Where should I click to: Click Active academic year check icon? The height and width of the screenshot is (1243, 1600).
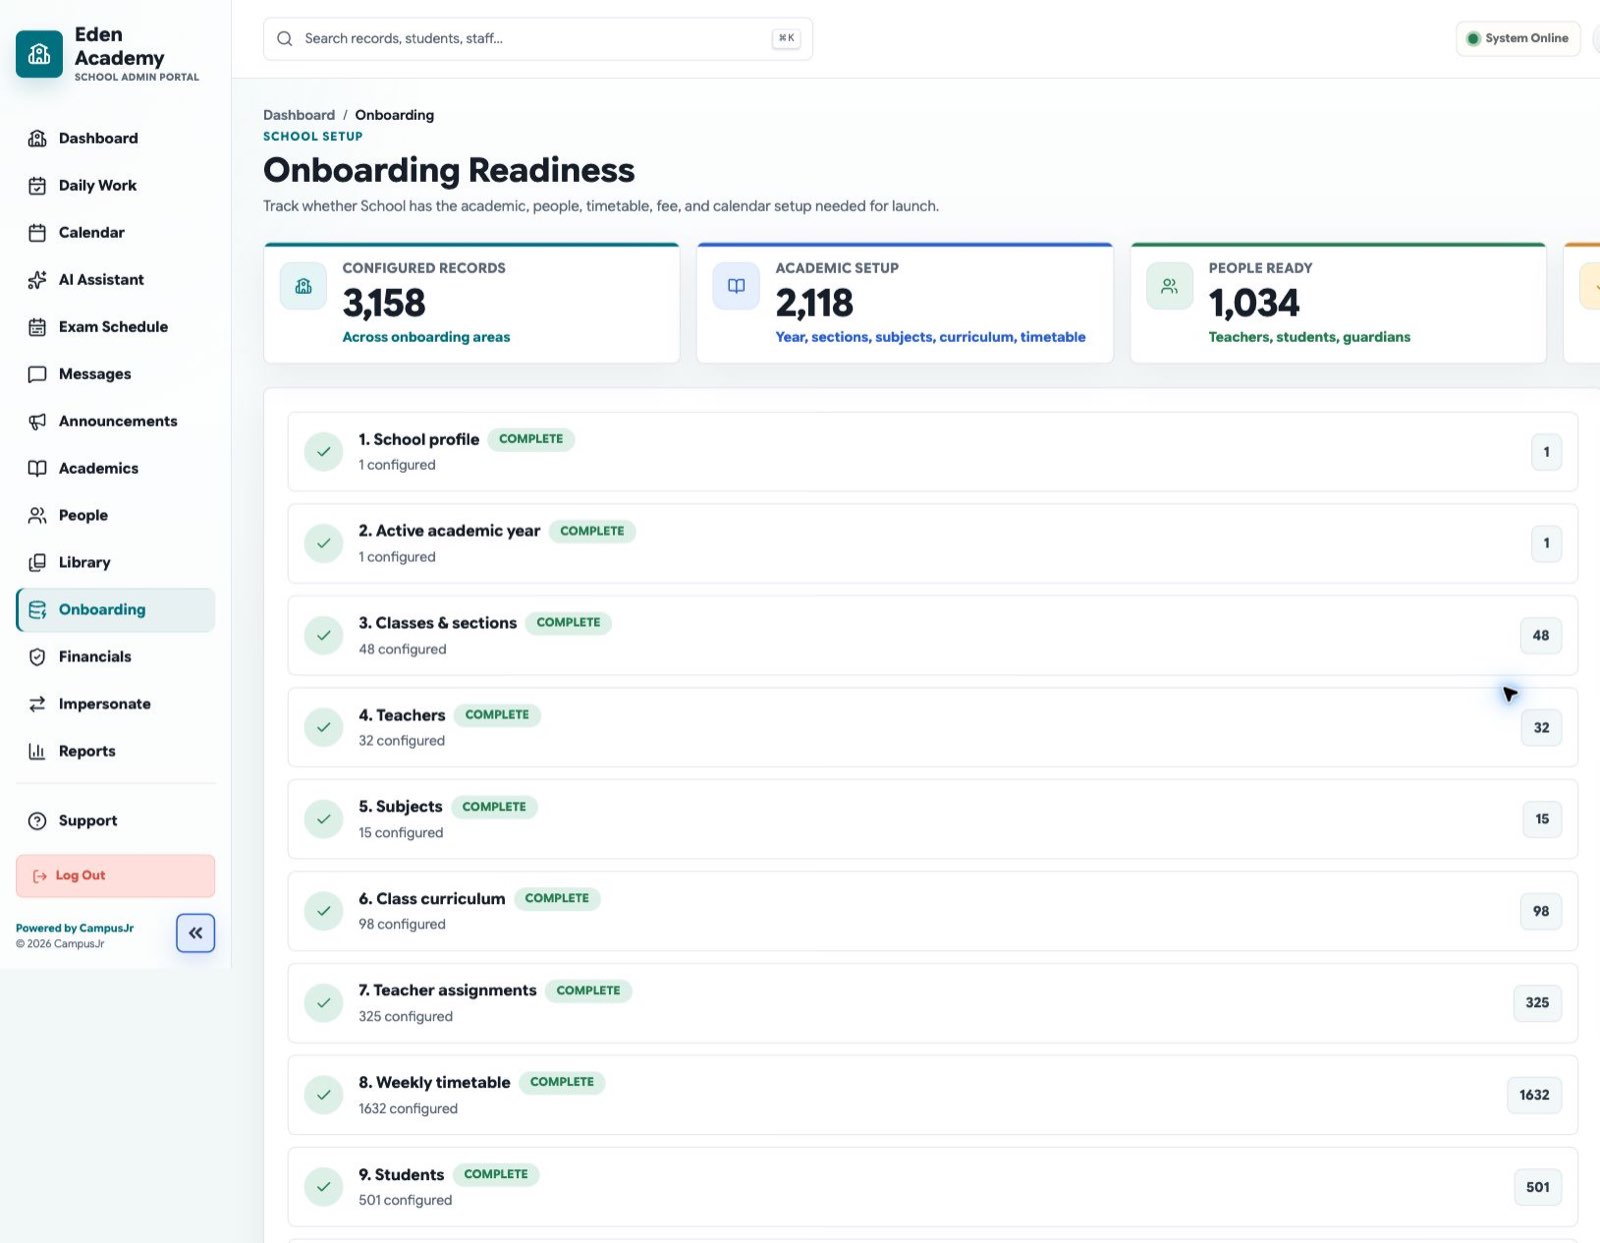click(x=324, y=544)
